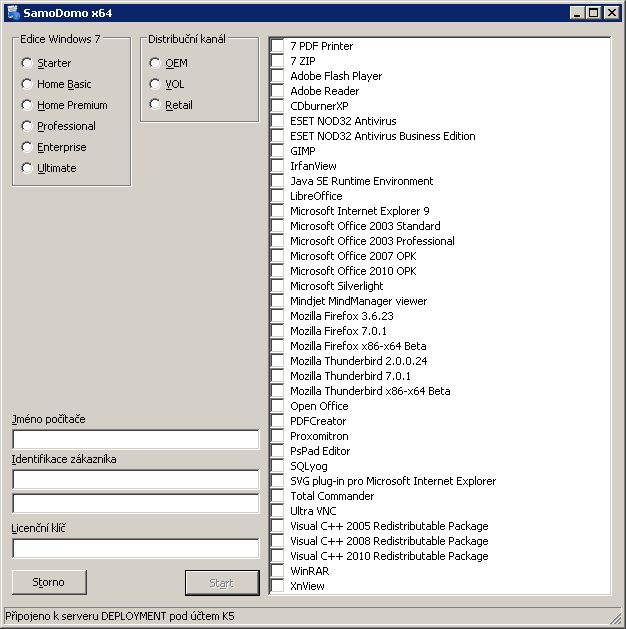Click first Identifikace zákazníka field
Screen dimensions: 626x629
point(136,479)
